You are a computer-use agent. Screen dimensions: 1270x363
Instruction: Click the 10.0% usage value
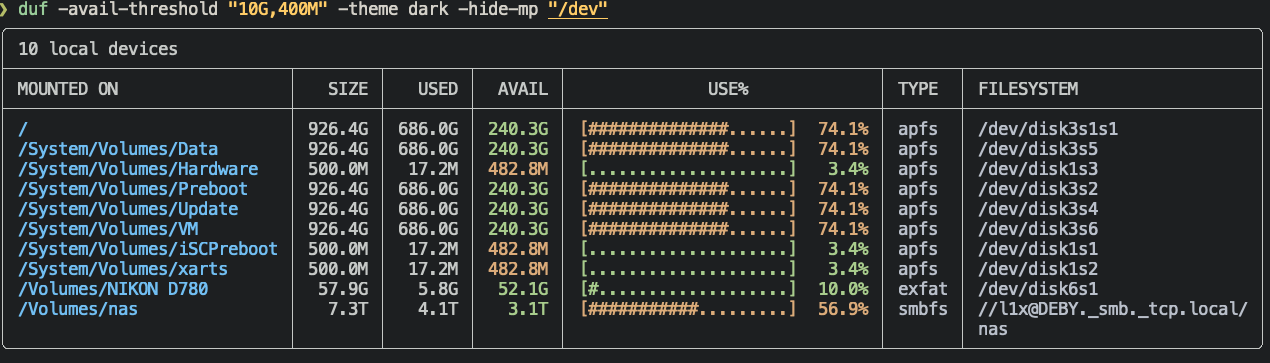pyautogui.click(x=843, y=289)
